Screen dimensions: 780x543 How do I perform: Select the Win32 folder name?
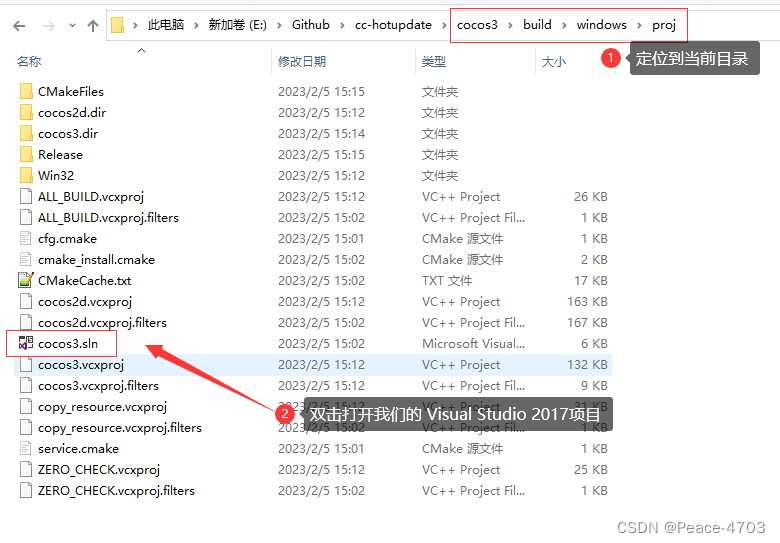56,176
